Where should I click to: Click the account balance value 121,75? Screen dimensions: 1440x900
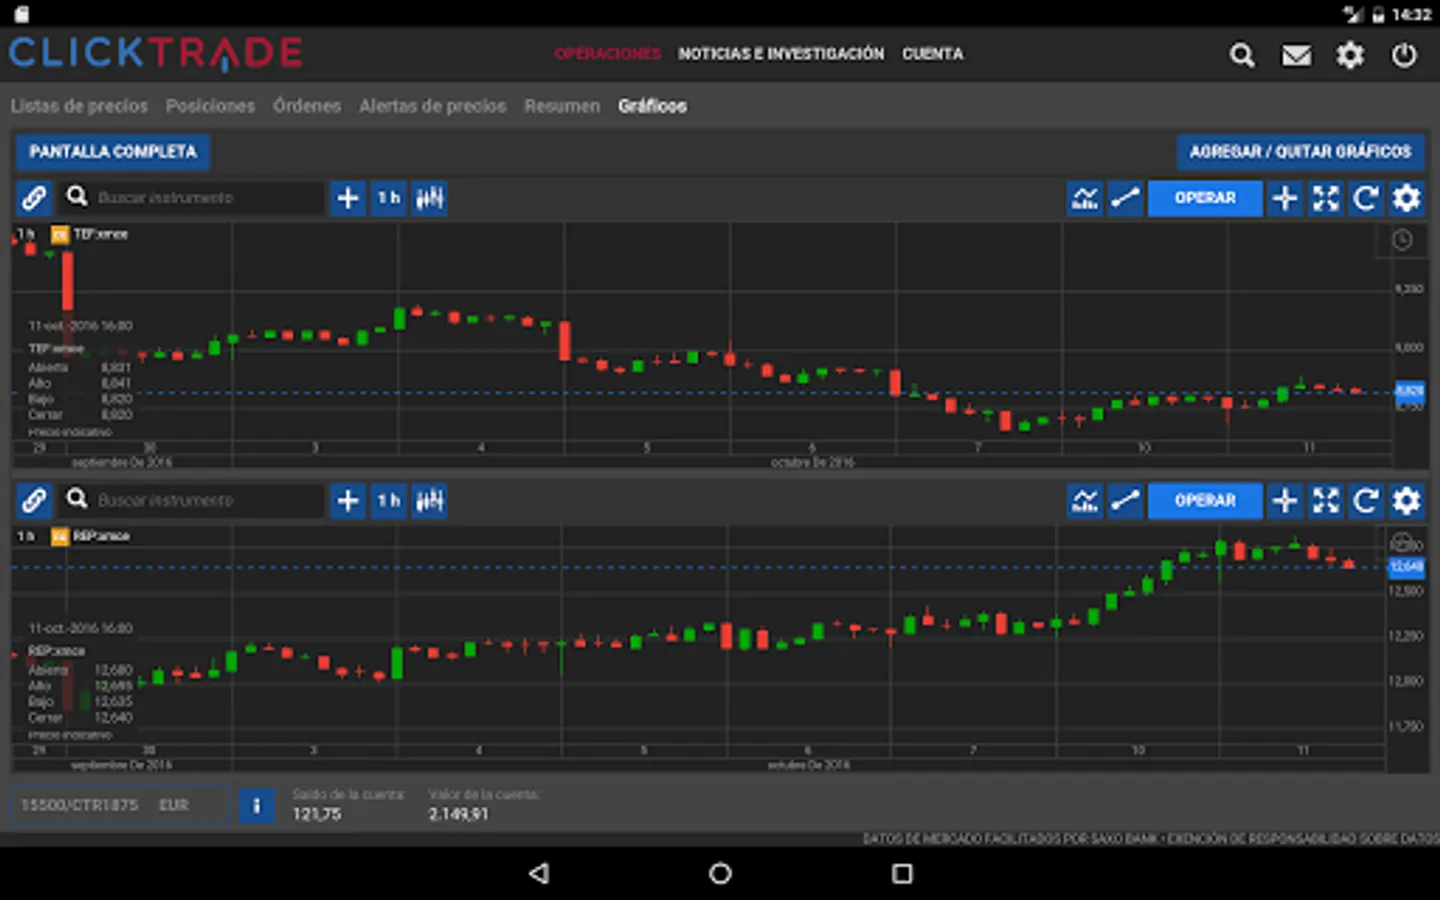pos(317,814)
